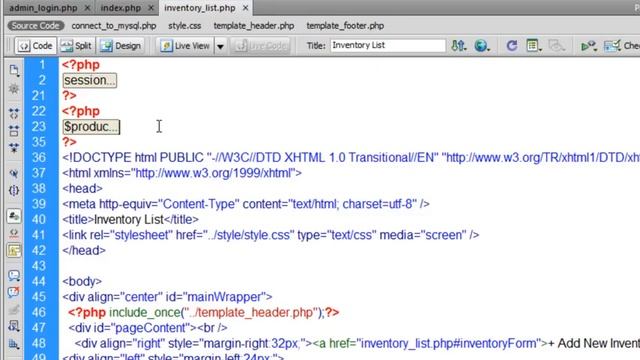Image resolution: width=640 pixels, height=360 pixels.
Task: Switch to index.php tab
Action: (x=120, y=8)
